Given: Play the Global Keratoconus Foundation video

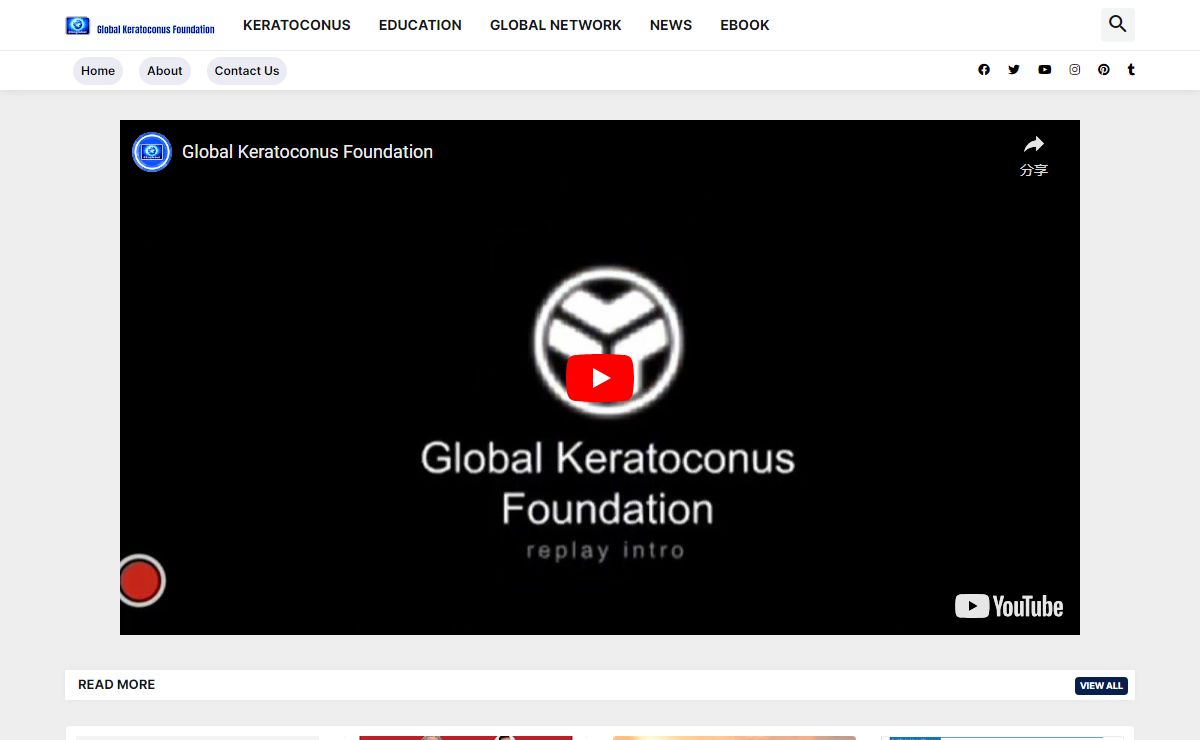Looking at the screenshot, I should coord(600,378).
